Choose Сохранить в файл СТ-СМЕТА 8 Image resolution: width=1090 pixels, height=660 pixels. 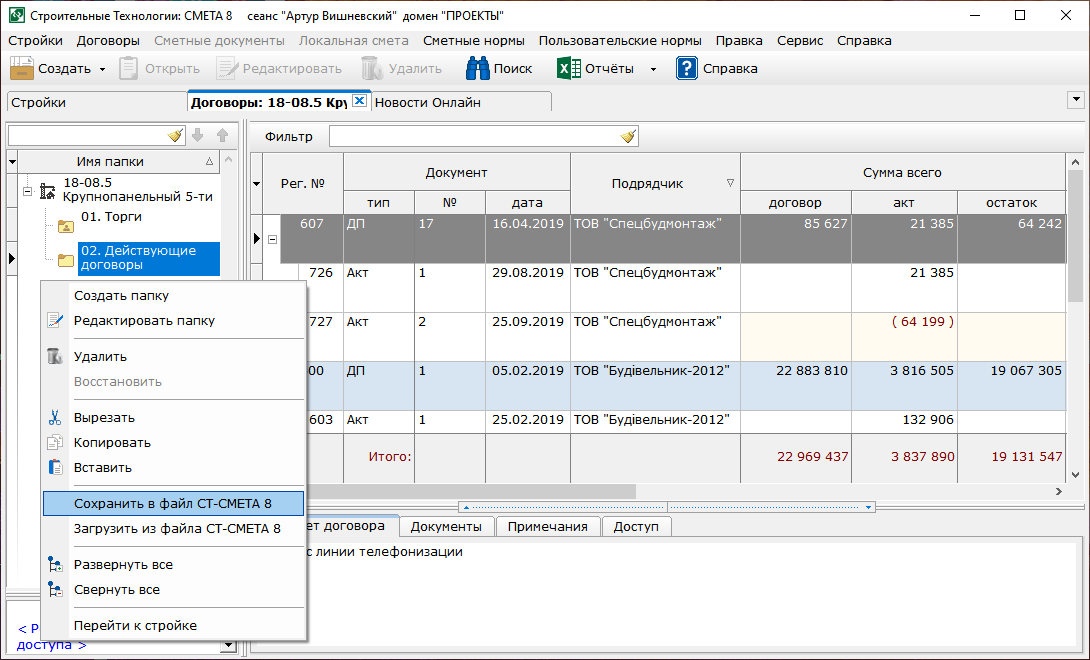[173, 503]
